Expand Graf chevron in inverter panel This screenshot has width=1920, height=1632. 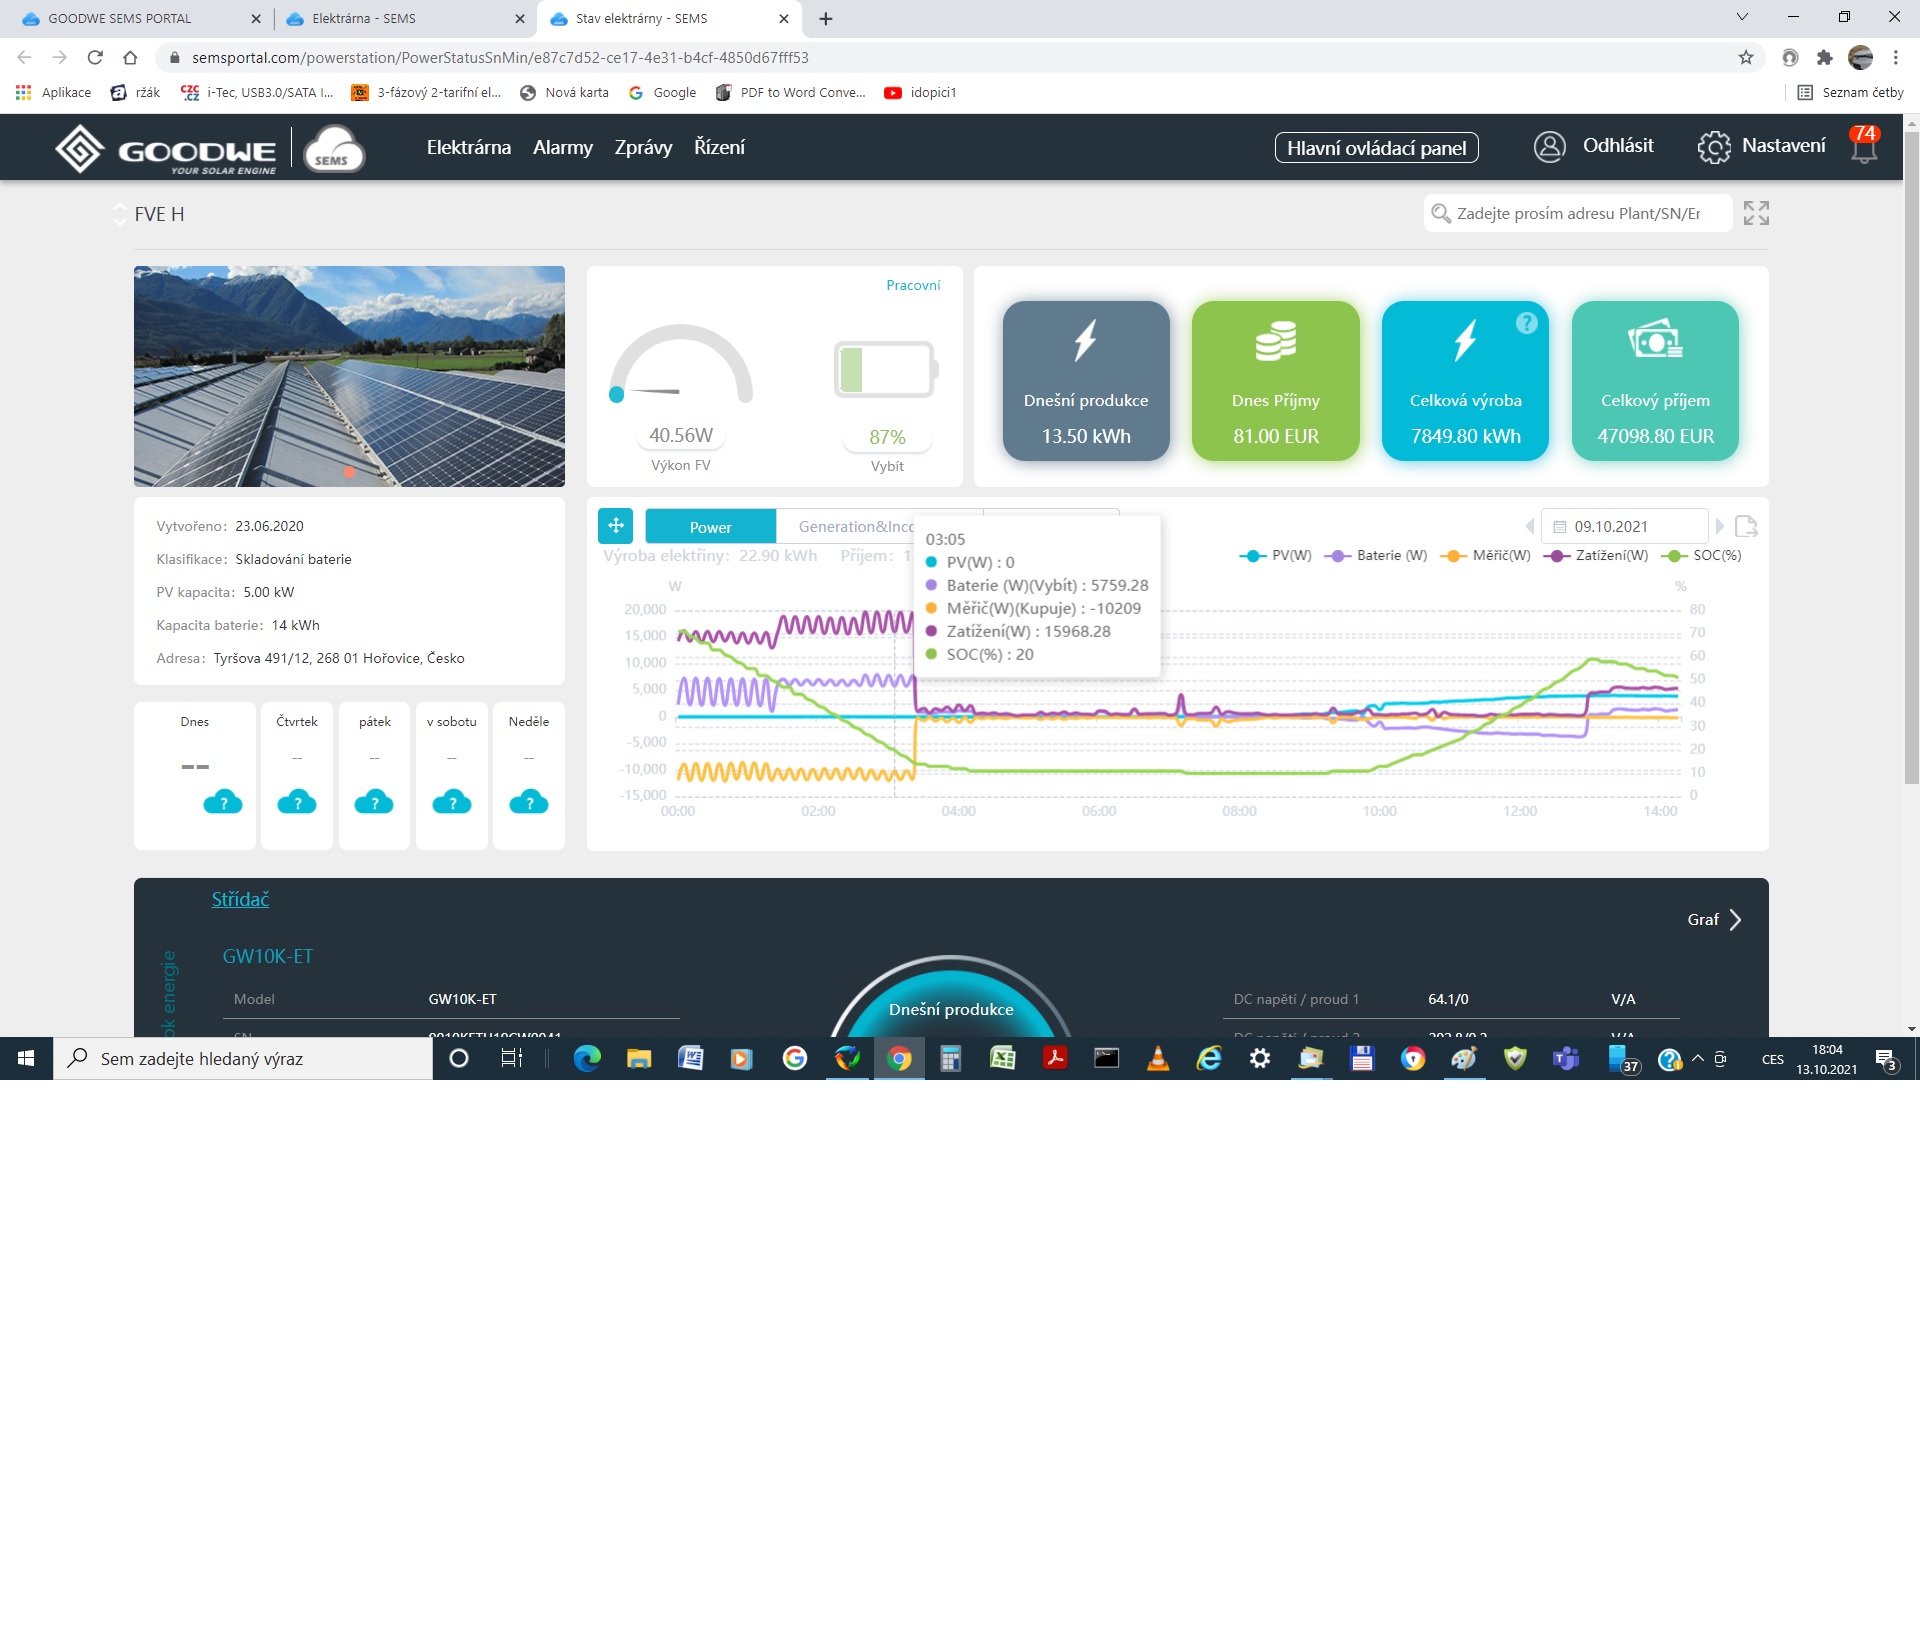(x=1735, y=920)
